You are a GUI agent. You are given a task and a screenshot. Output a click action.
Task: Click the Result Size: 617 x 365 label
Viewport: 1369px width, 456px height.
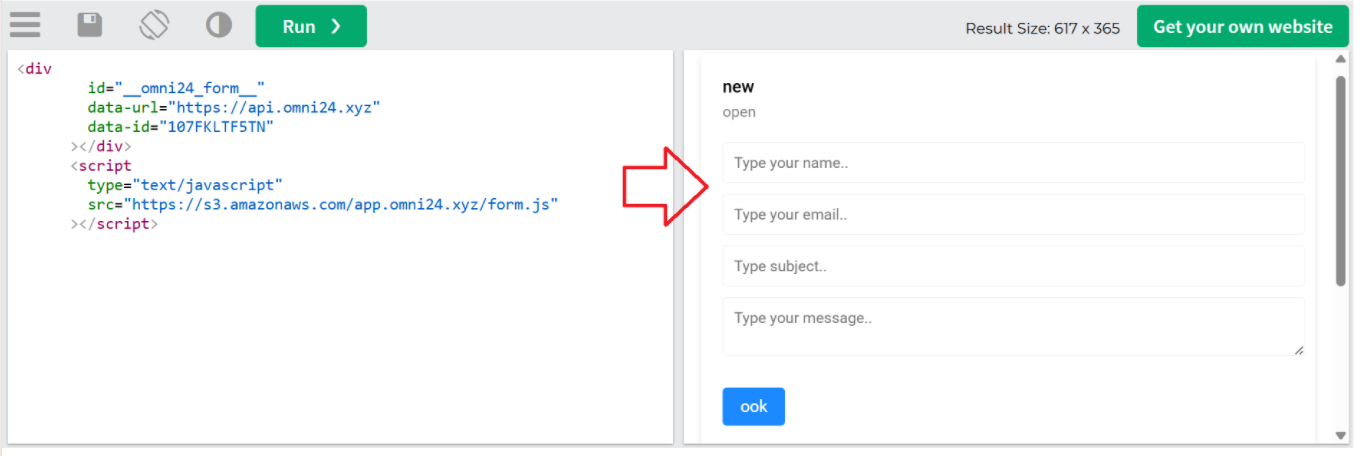tap(1042, 28)
